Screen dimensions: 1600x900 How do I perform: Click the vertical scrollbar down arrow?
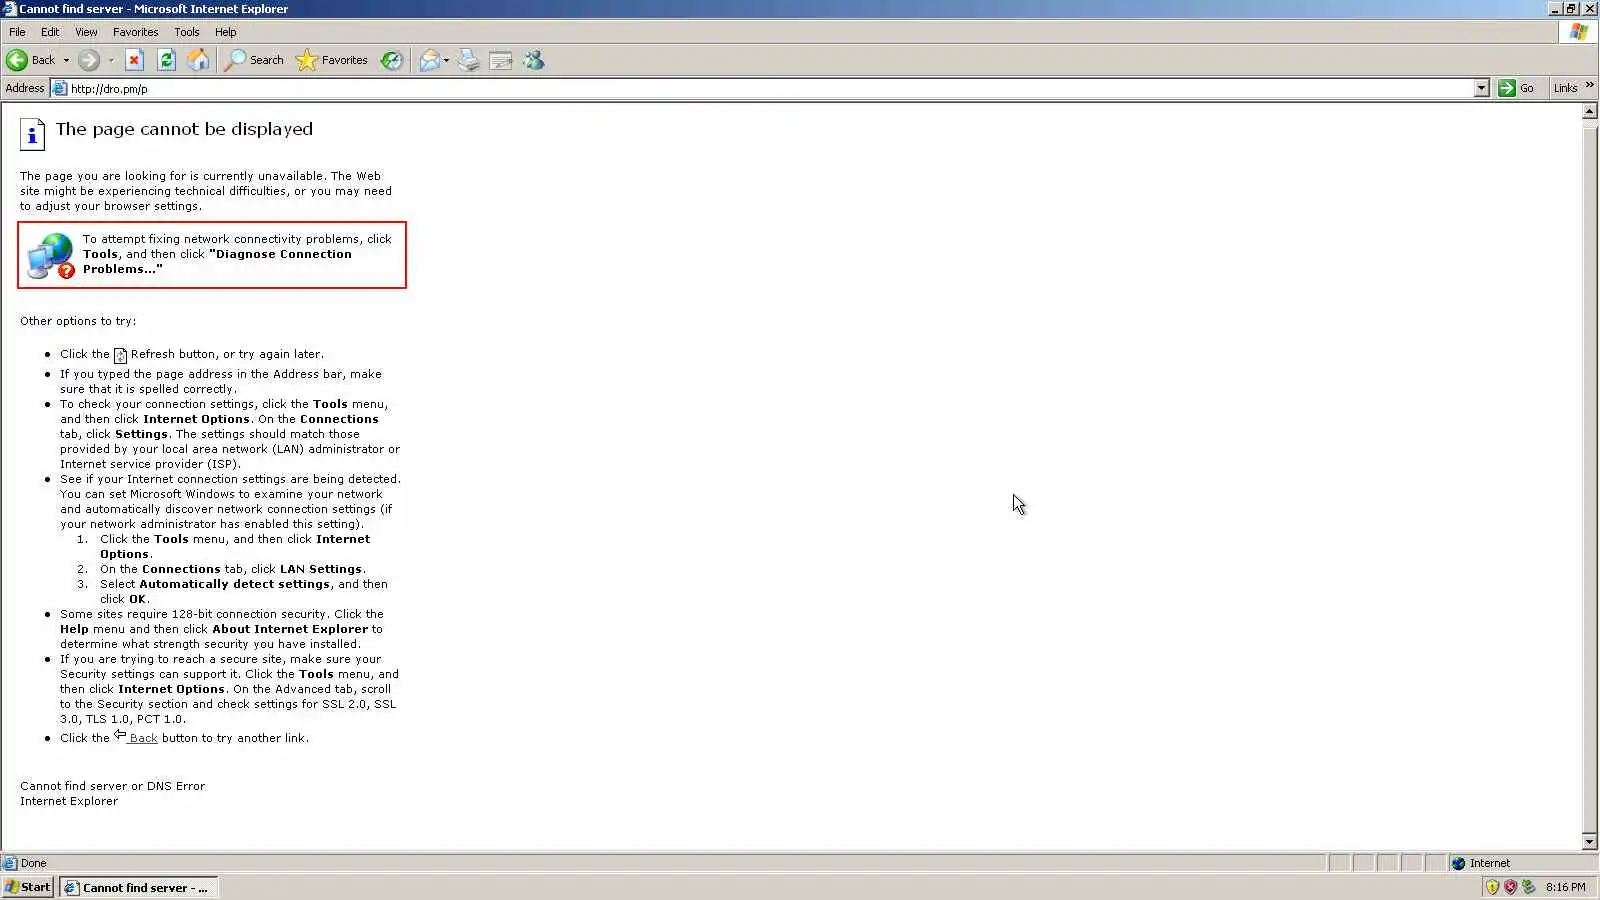1590,842
